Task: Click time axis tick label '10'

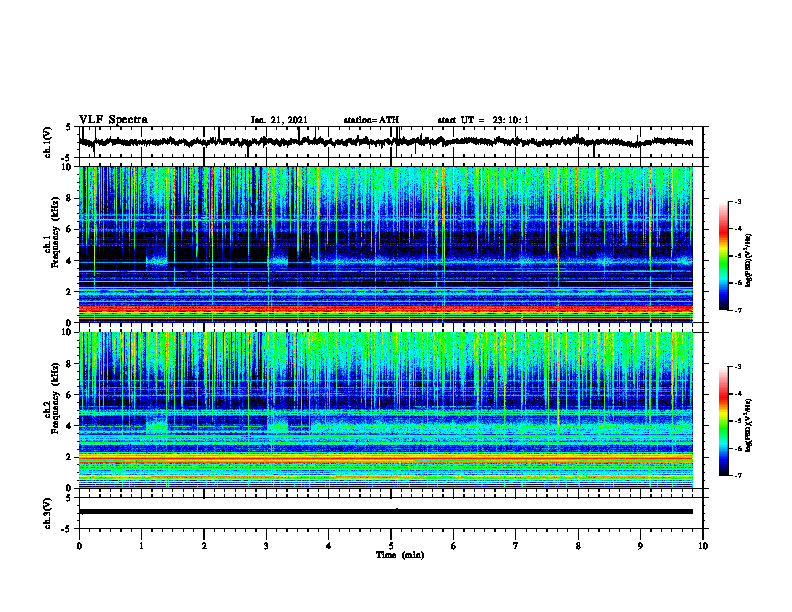Action: point(703,546)
